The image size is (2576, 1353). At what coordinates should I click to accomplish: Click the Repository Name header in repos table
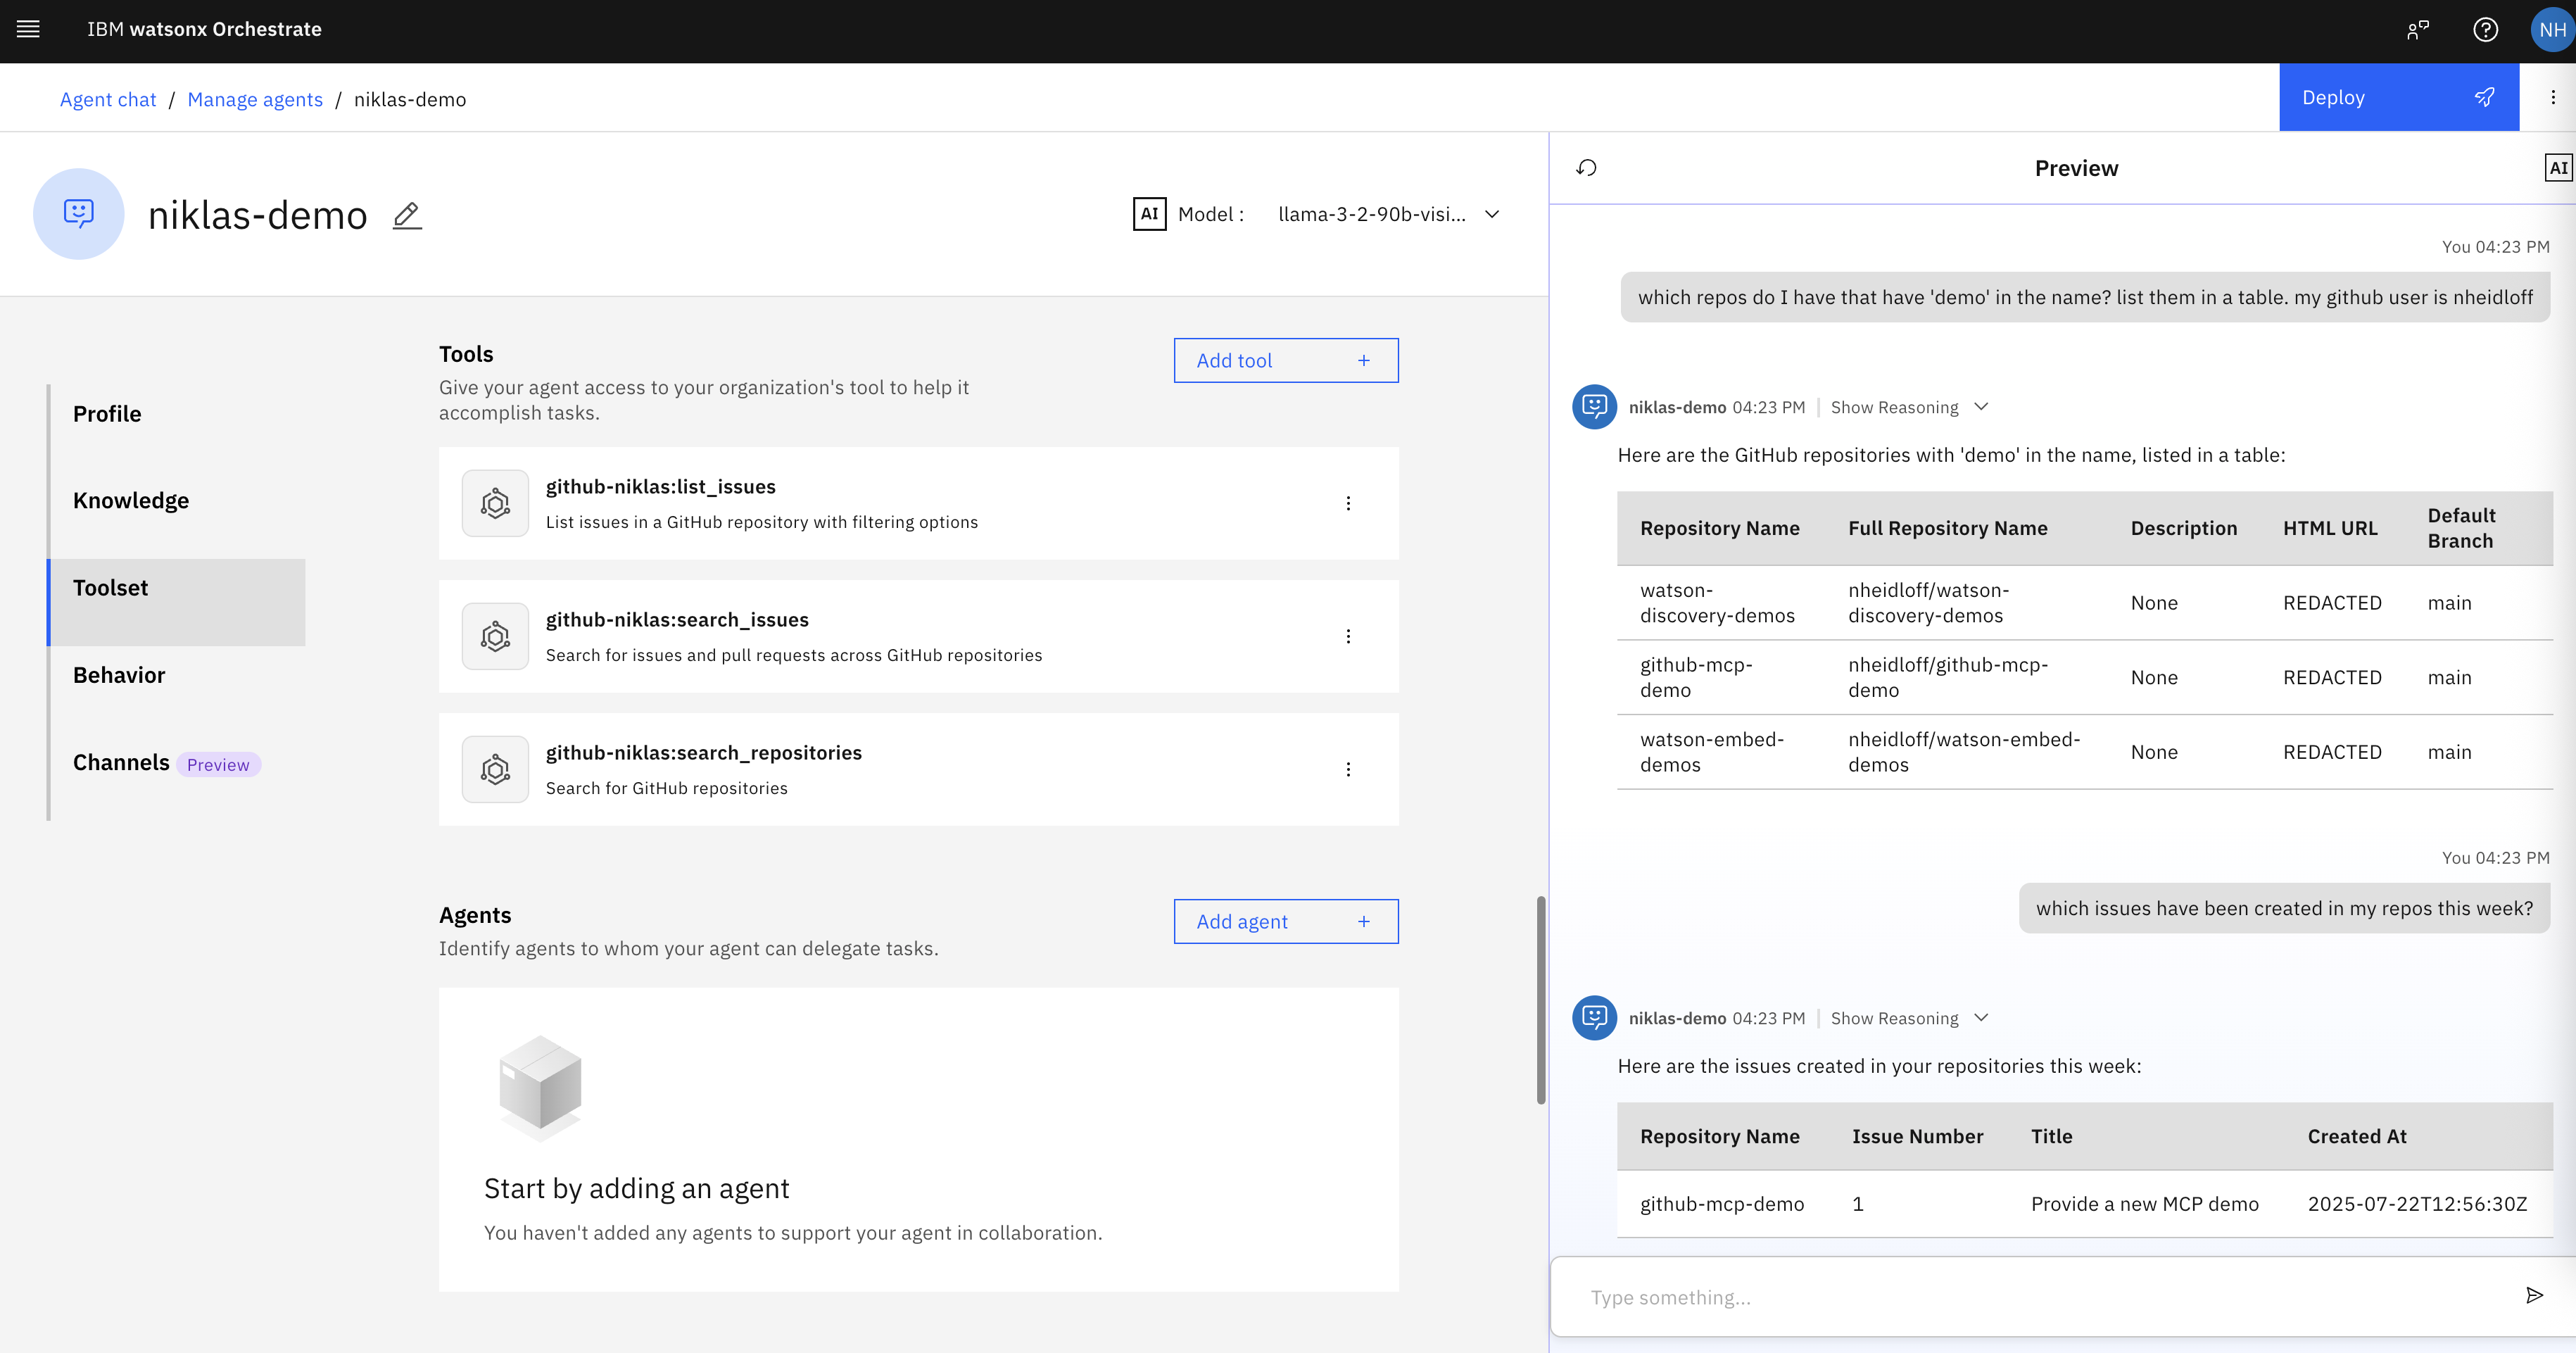(1720, 528)
